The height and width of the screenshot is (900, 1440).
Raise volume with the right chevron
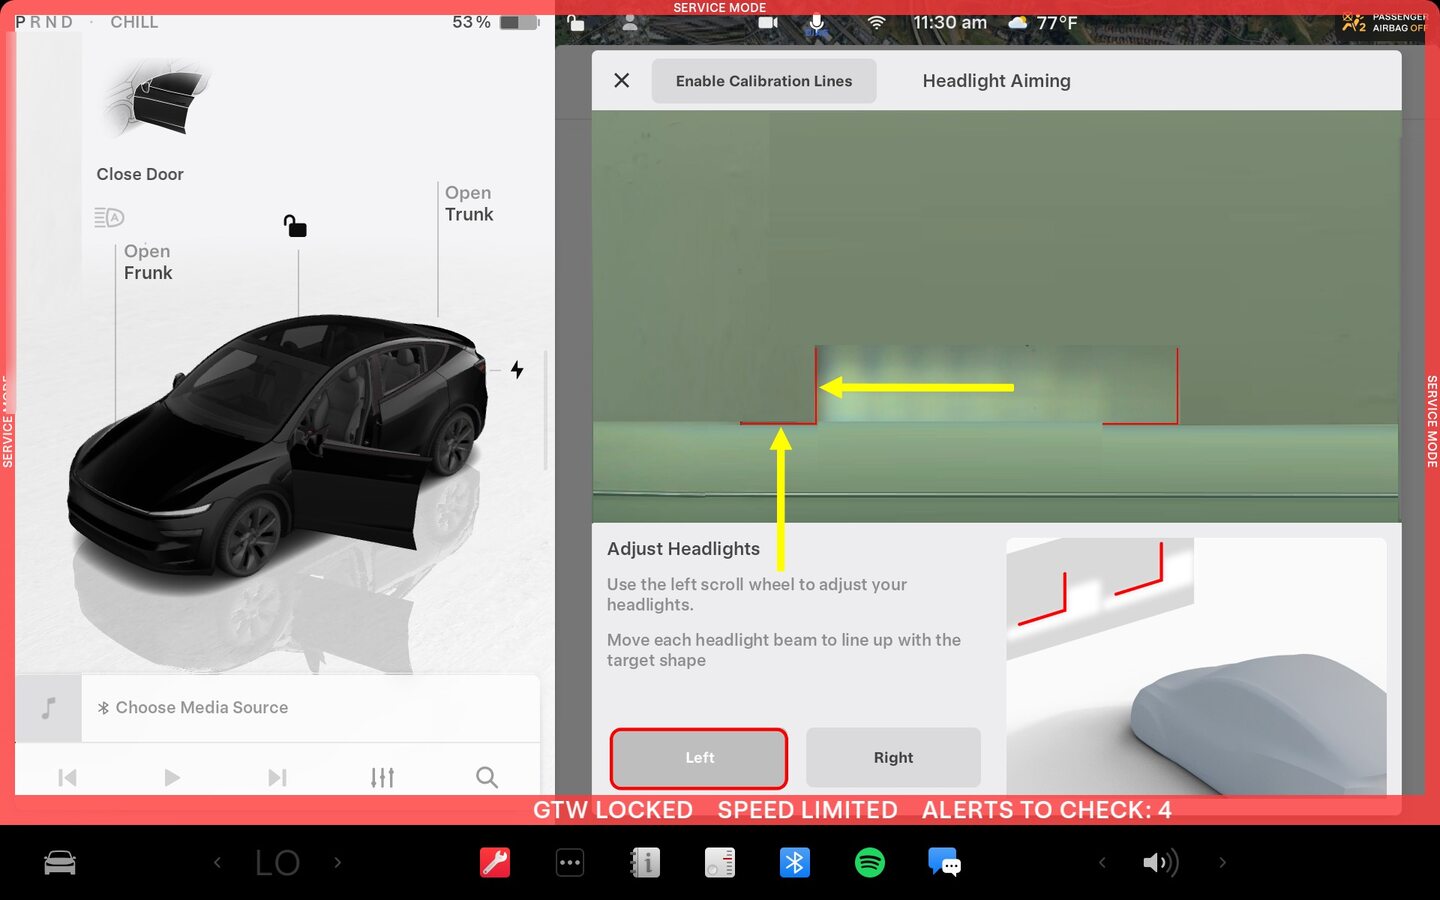click(1222, 862)
